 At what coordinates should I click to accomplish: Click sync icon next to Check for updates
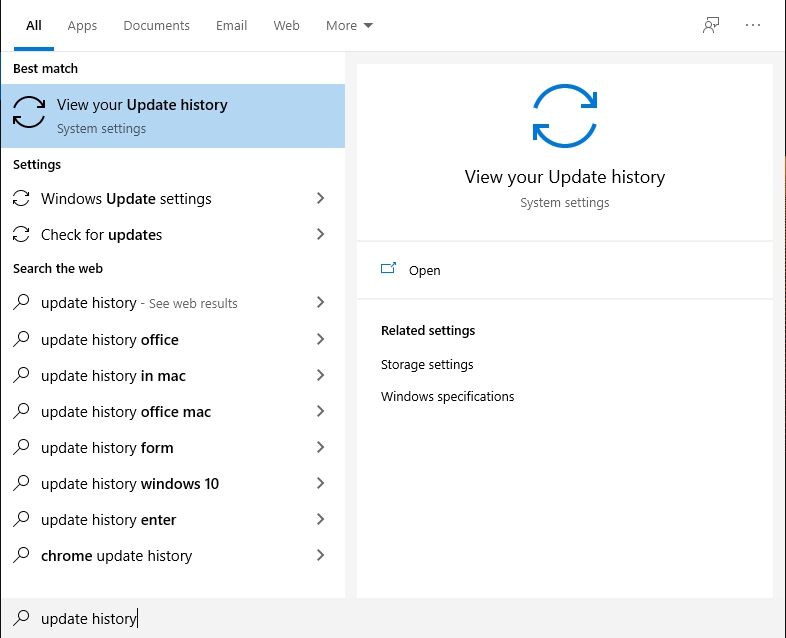pyautogui.click(x=21, y=235)
